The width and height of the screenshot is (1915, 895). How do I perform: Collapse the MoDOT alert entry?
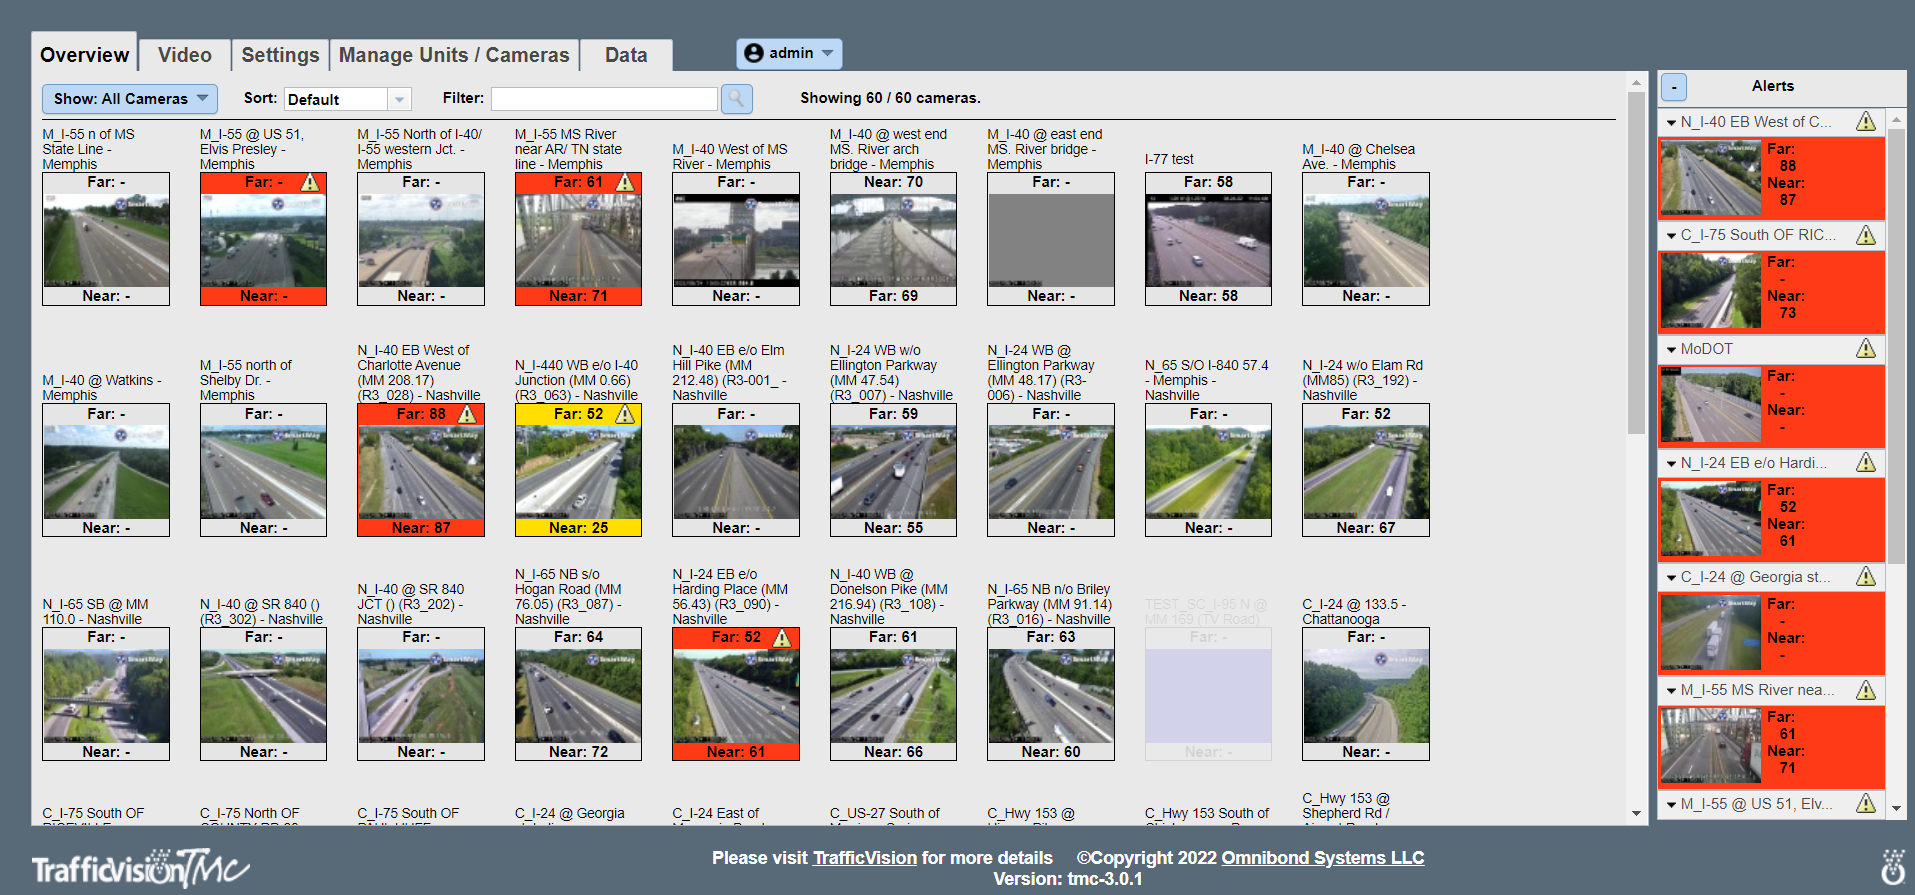(1671, 350)
